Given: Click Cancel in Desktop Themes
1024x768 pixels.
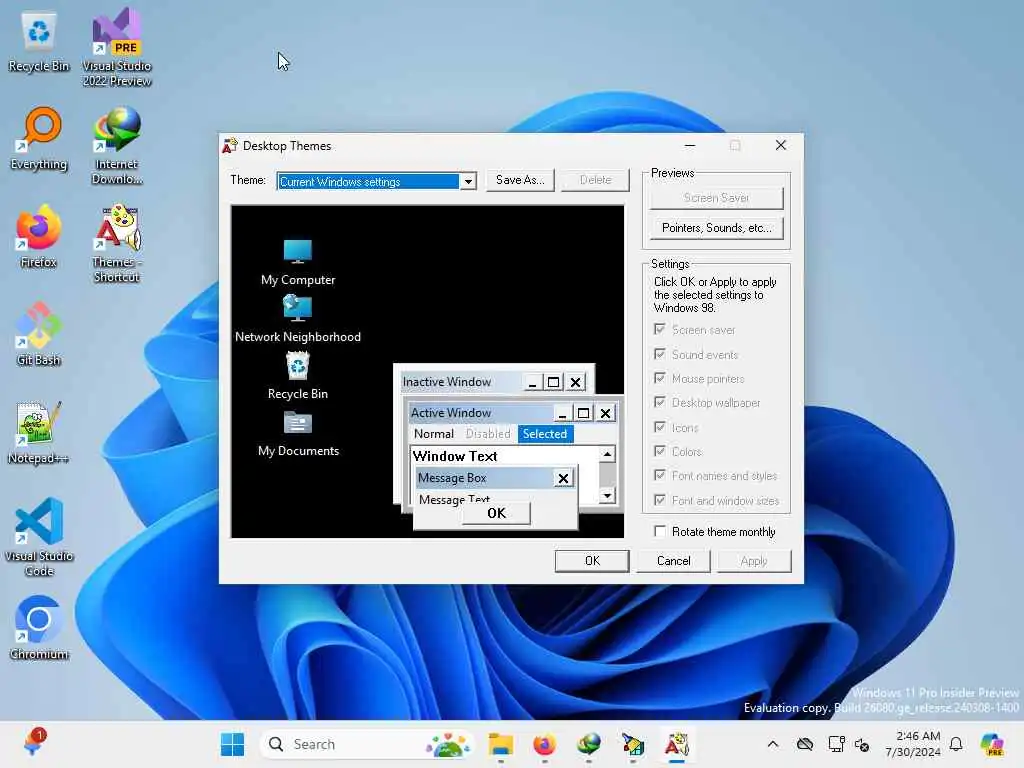Looking at the screenshot, I should point(673,561).
